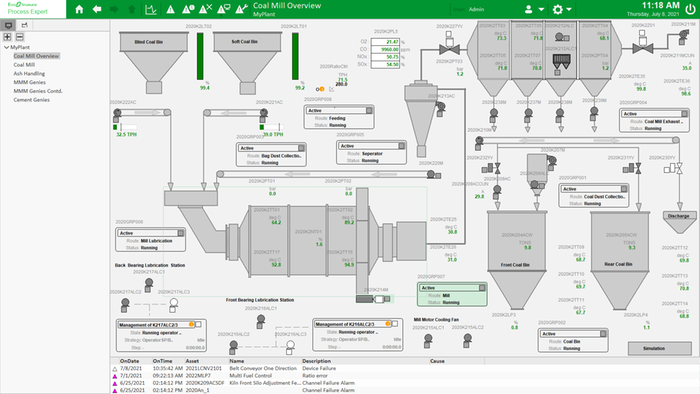
Task: Toggle the Coal Dust Collection group button
Action: [624, 189]
